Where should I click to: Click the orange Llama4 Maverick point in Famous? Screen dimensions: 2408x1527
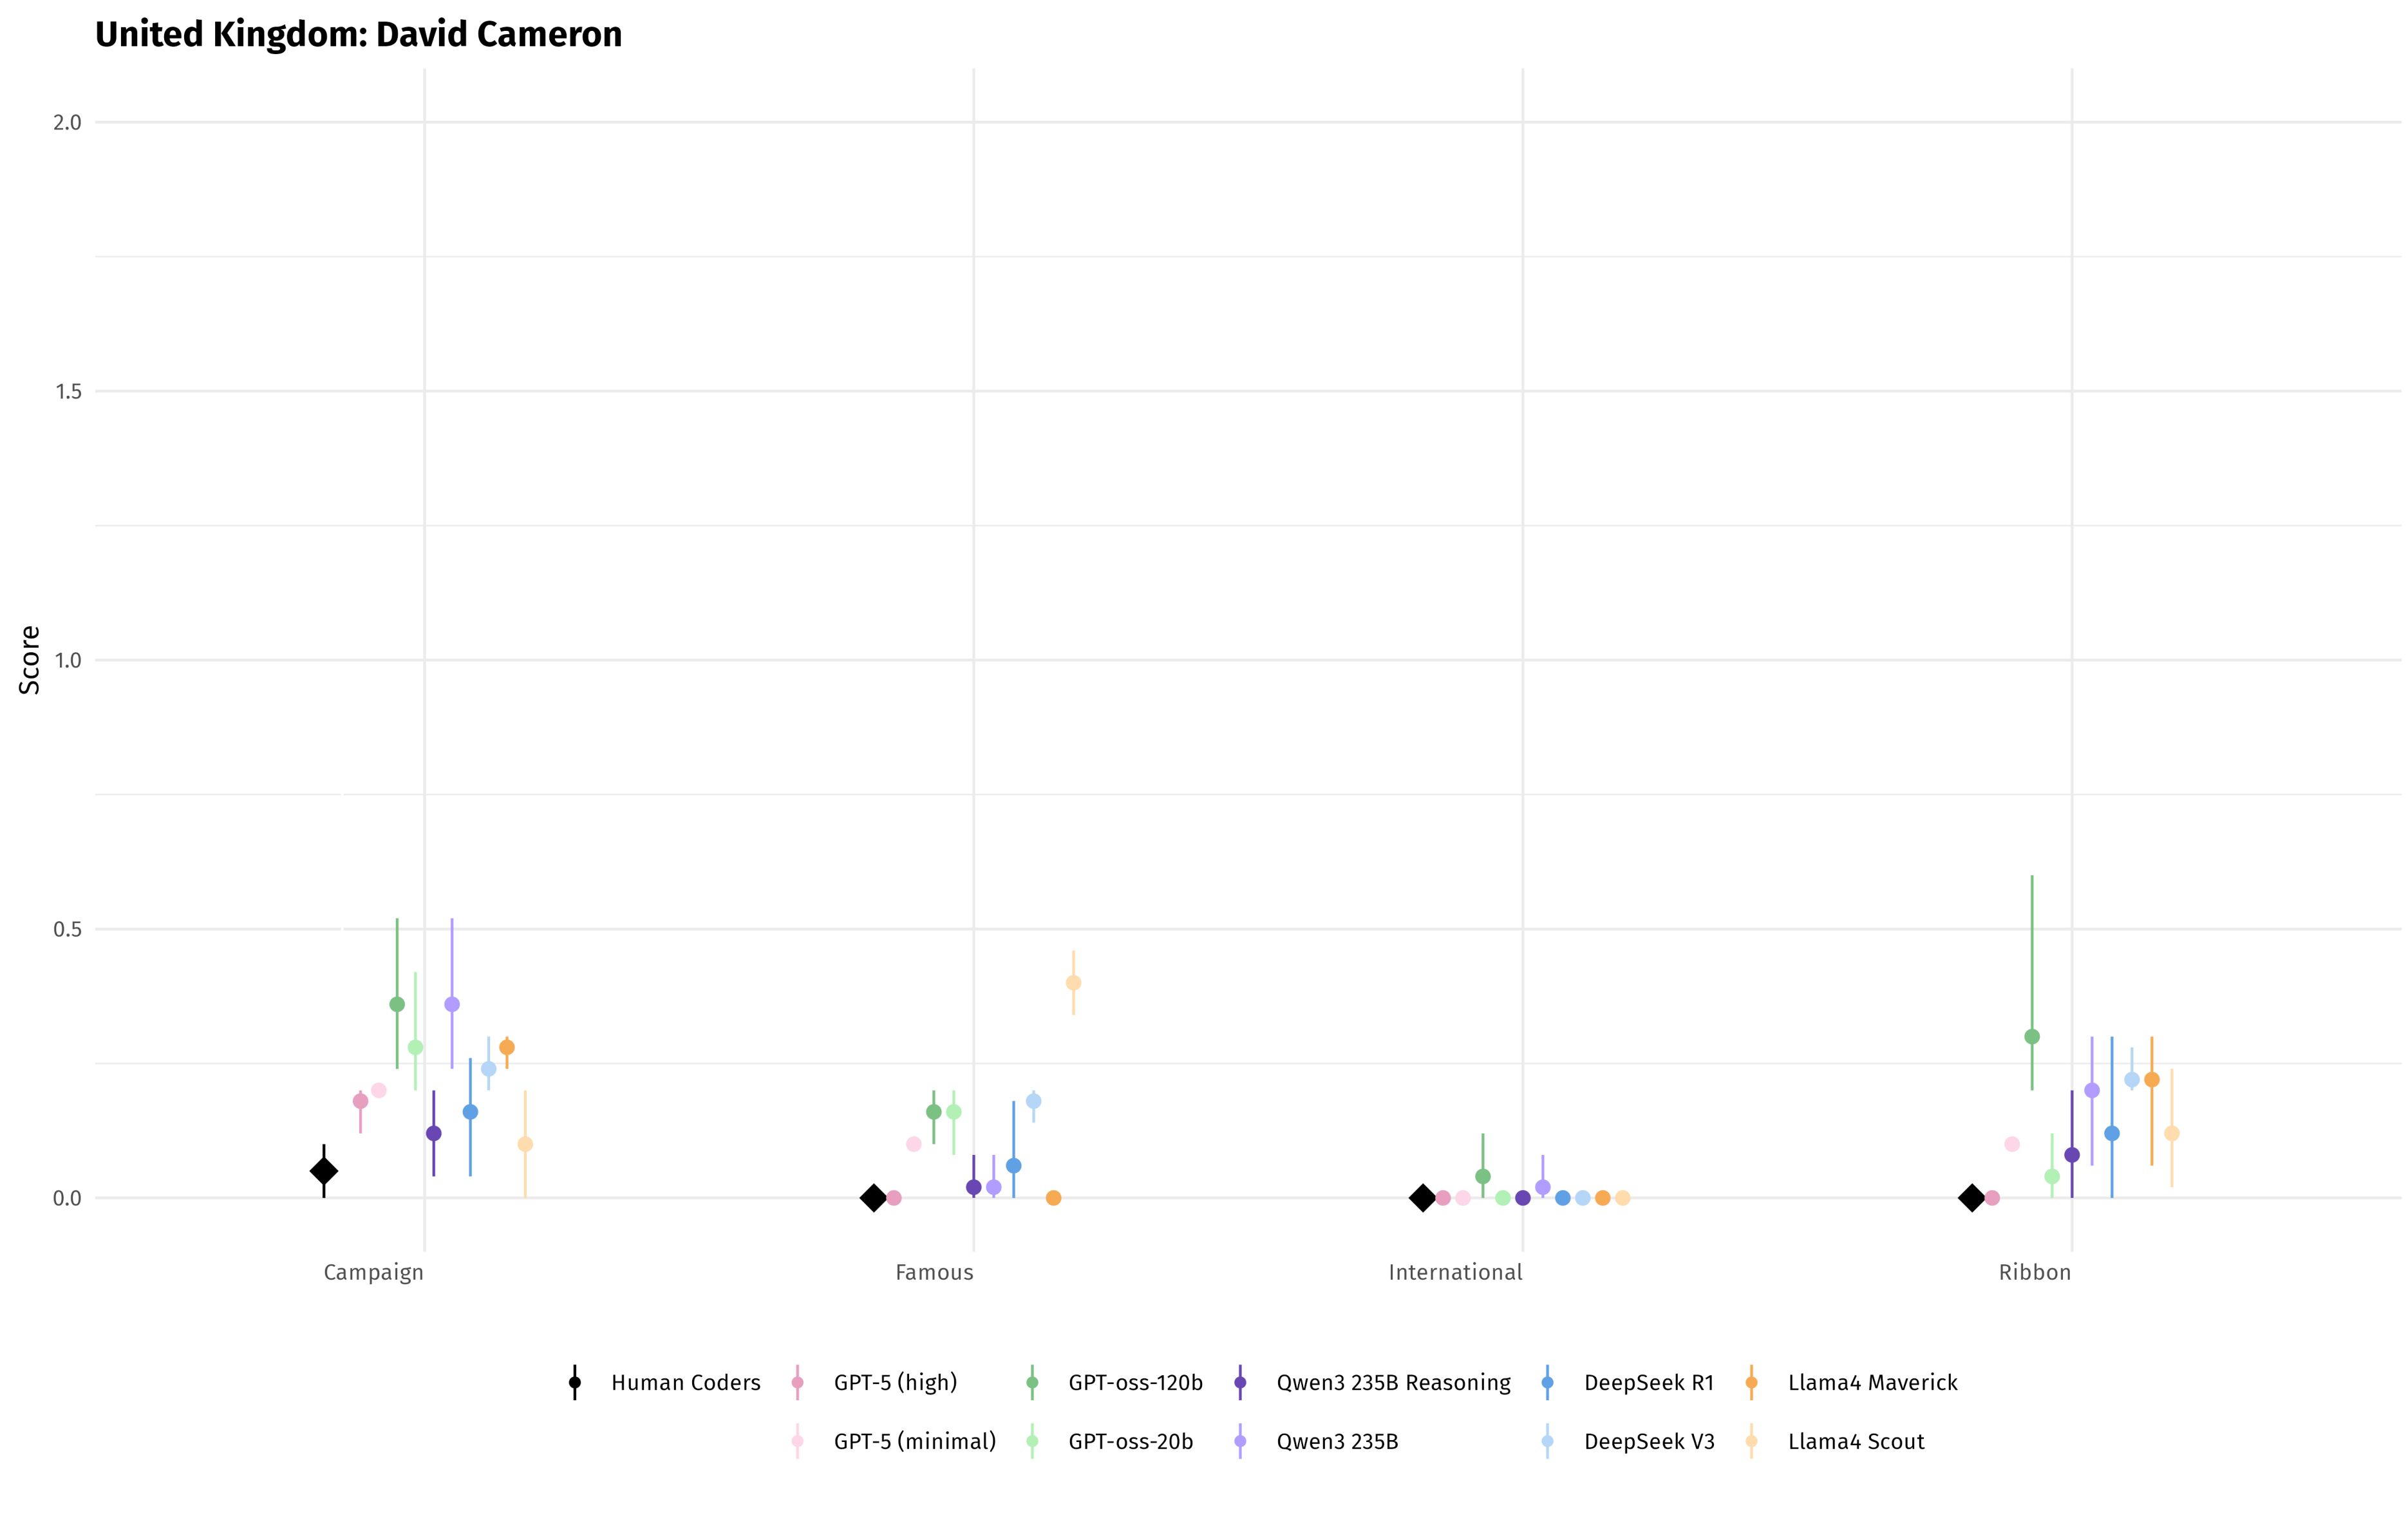(1053, 1198)
